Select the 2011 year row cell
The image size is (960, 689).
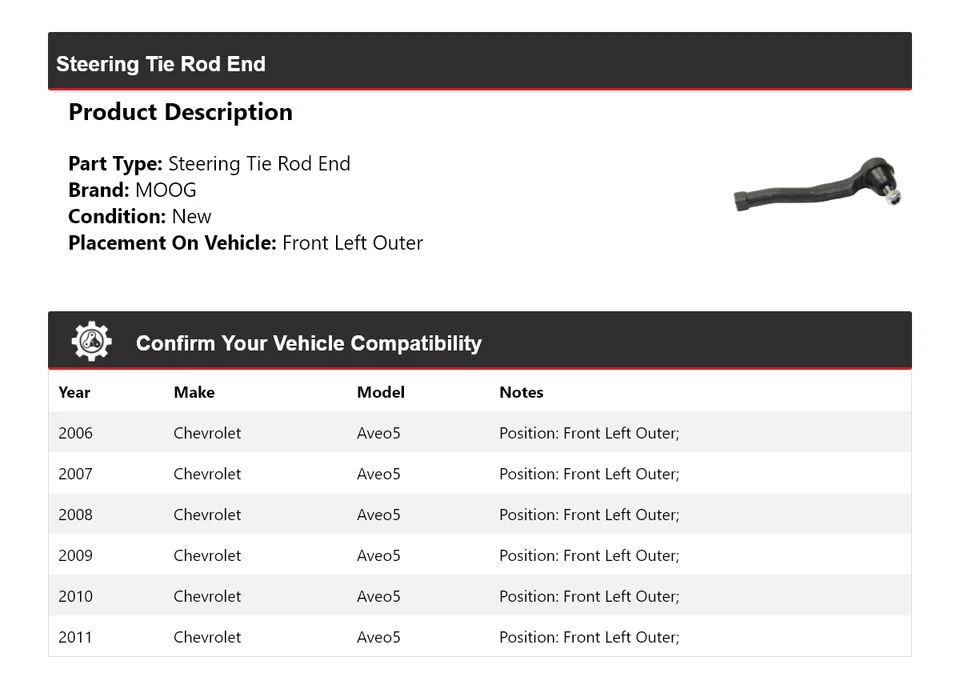pos(75,637)
